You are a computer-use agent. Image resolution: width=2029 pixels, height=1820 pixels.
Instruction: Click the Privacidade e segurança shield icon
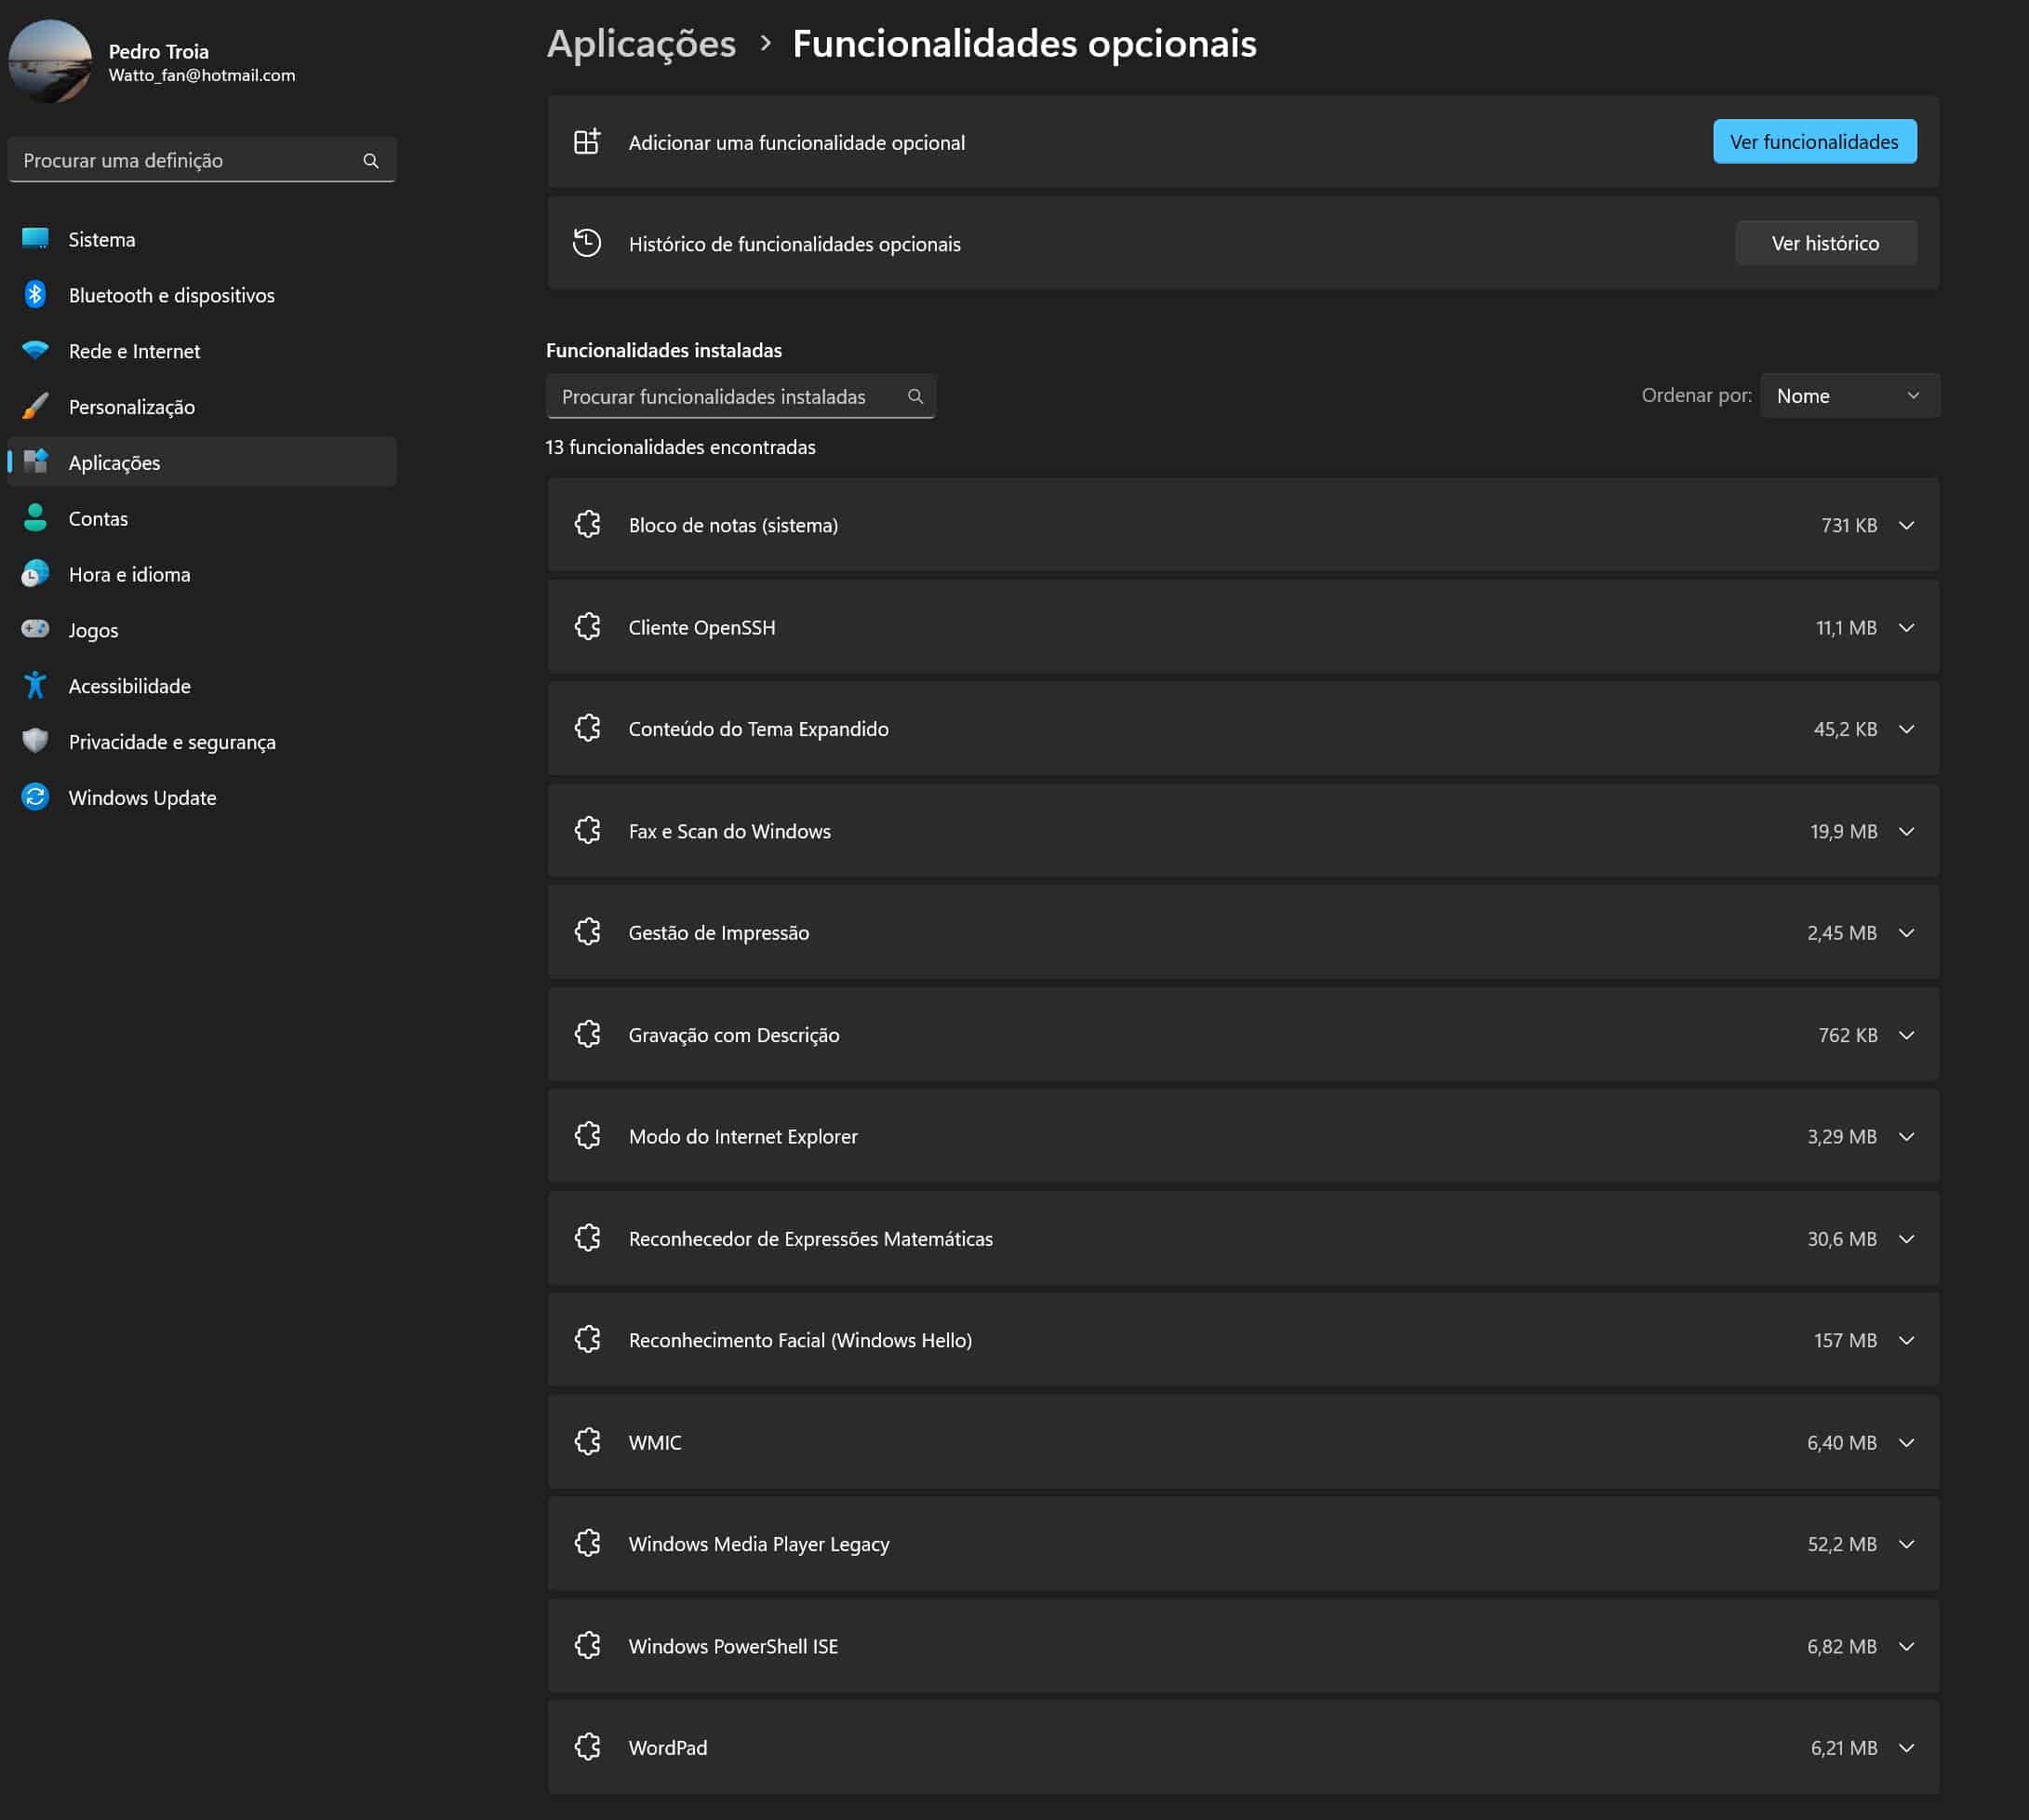[35, 742]
